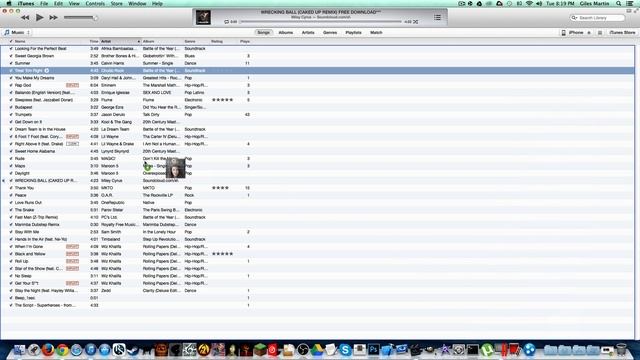Click the now-playing album artwork thumbnail
The width and height of the screenshot is (640, 360).
[203, 17]
